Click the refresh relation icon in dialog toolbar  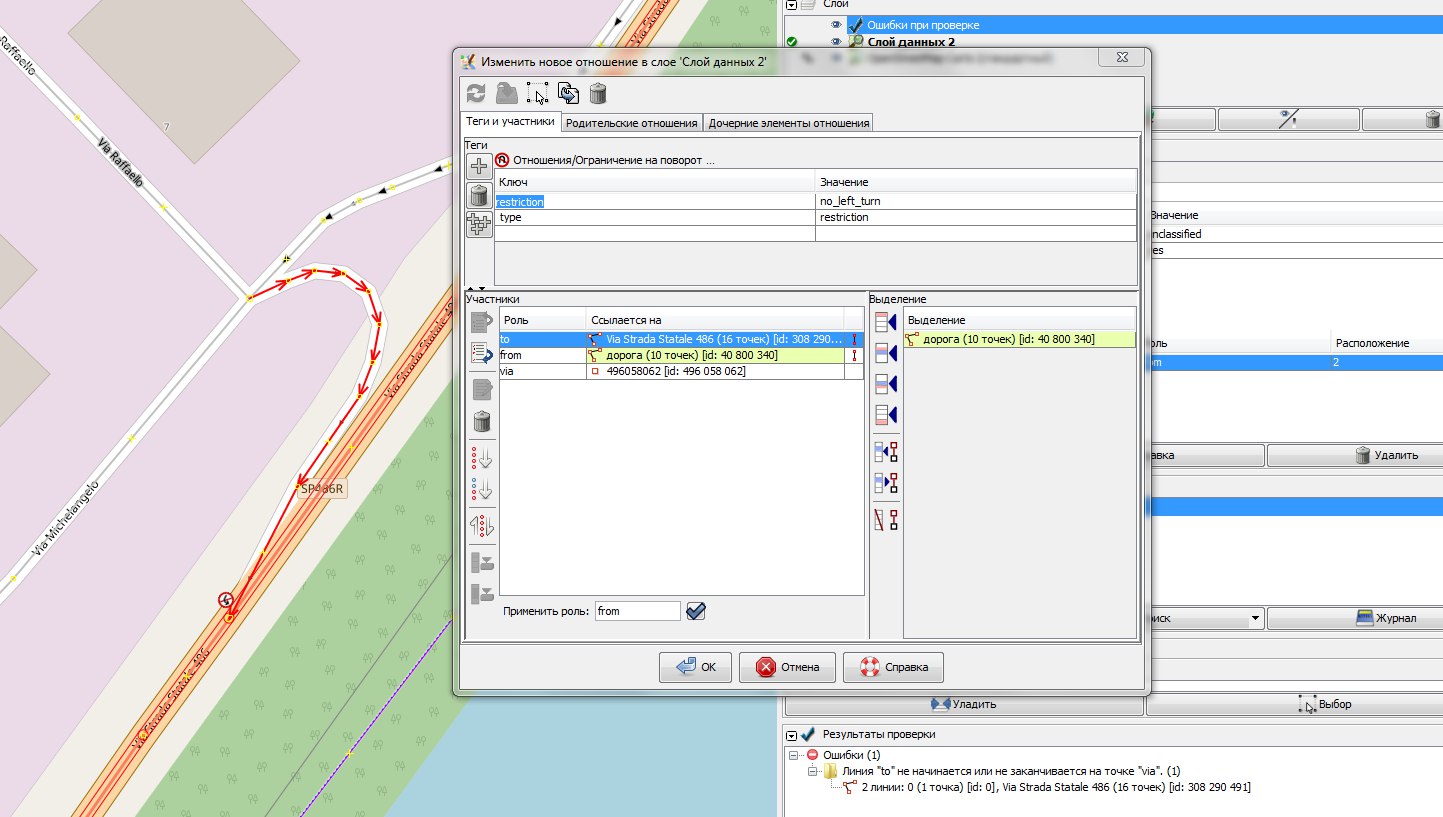pyautogui.click(x=476, y=94)
